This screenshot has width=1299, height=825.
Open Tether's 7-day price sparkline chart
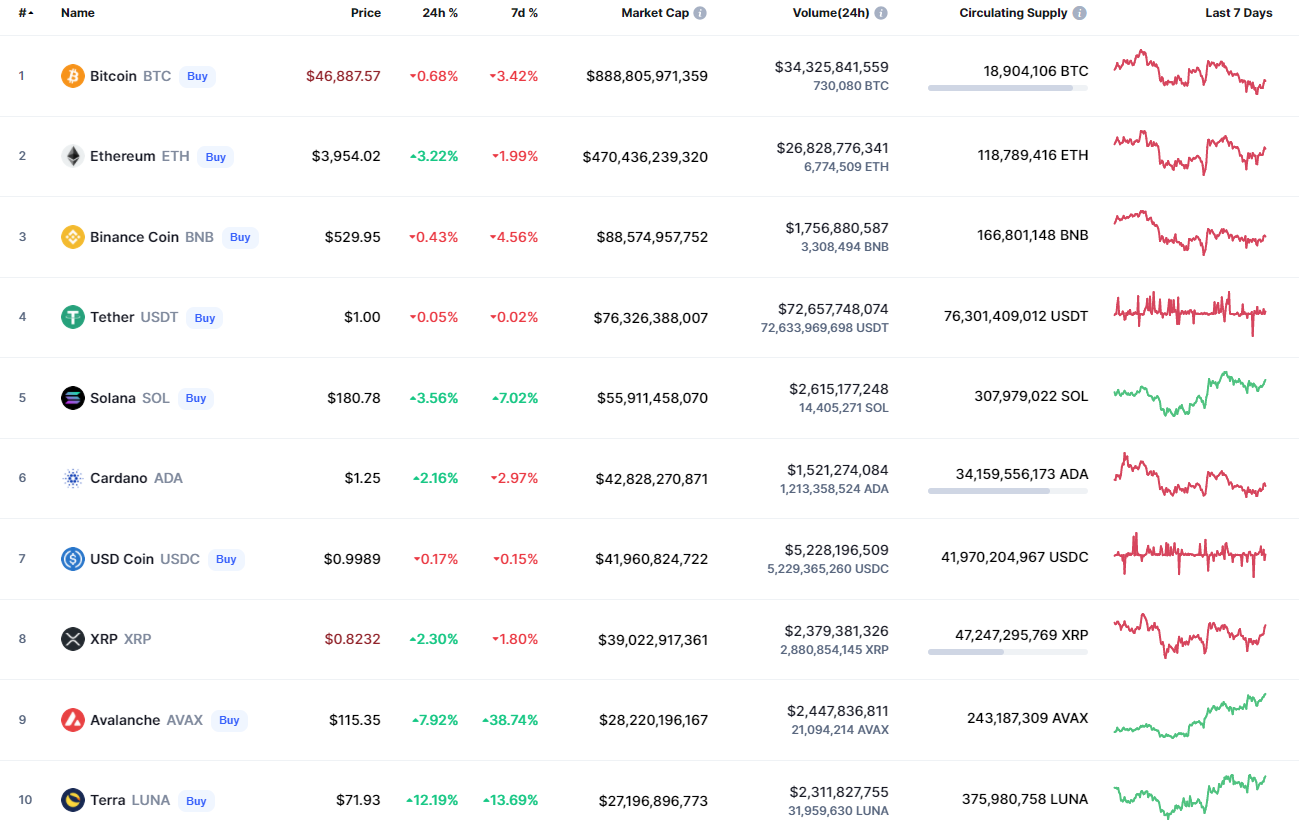[x=1190, y=313]
